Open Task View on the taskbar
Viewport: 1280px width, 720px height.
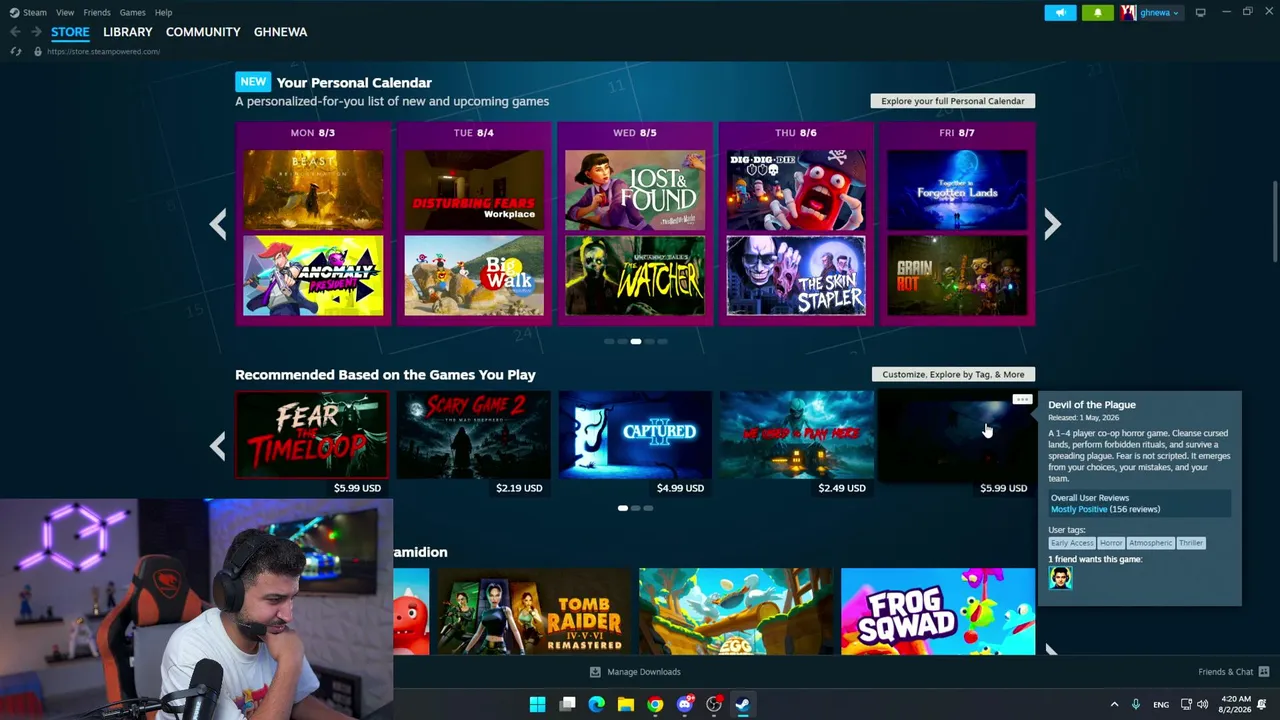tap(567, 704)
